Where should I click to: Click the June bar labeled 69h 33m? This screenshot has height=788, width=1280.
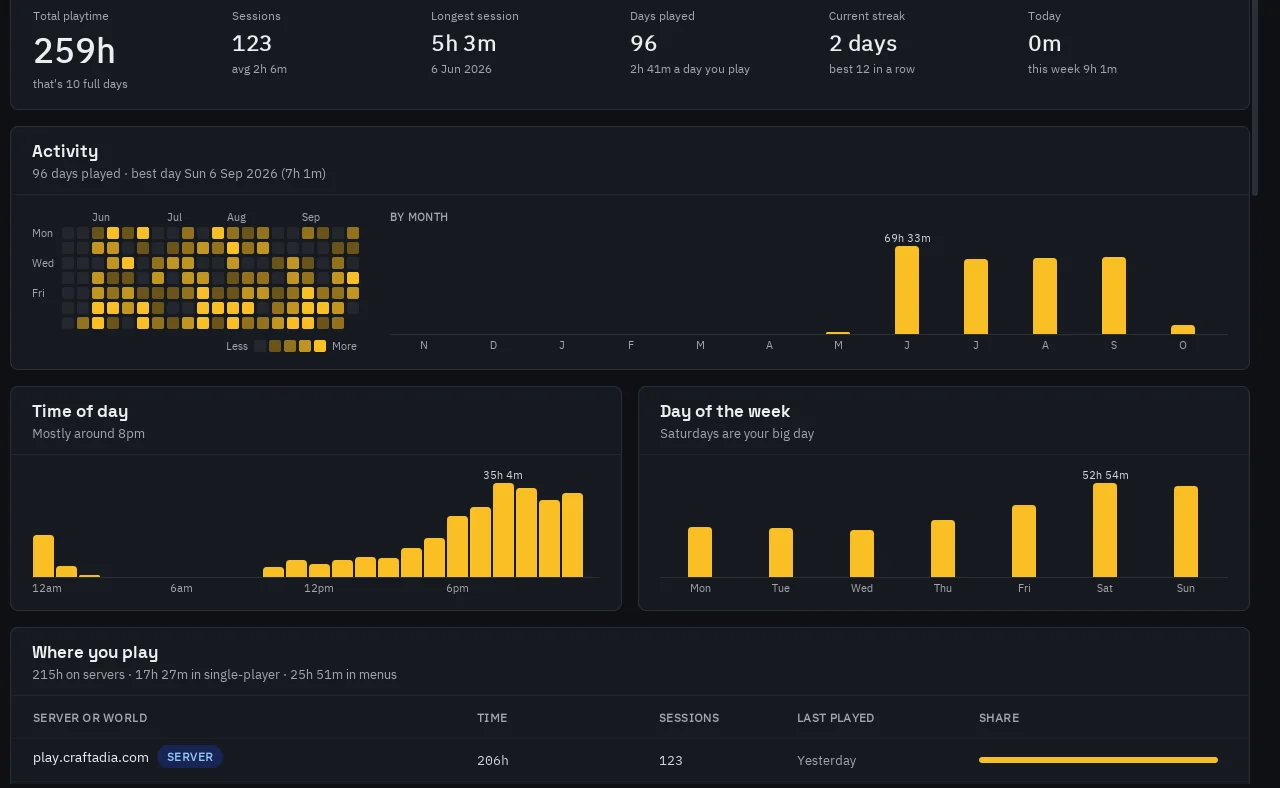coord(907,290)
